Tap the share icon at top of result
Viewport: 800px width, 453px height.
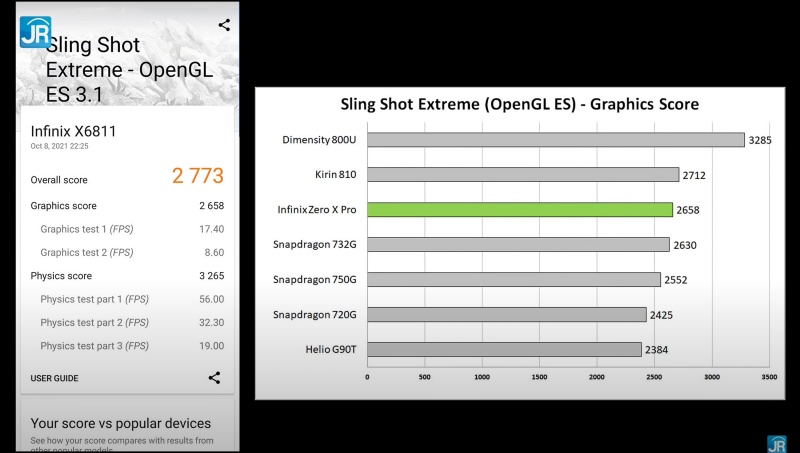pyautogui.click(x=224, y=25)
